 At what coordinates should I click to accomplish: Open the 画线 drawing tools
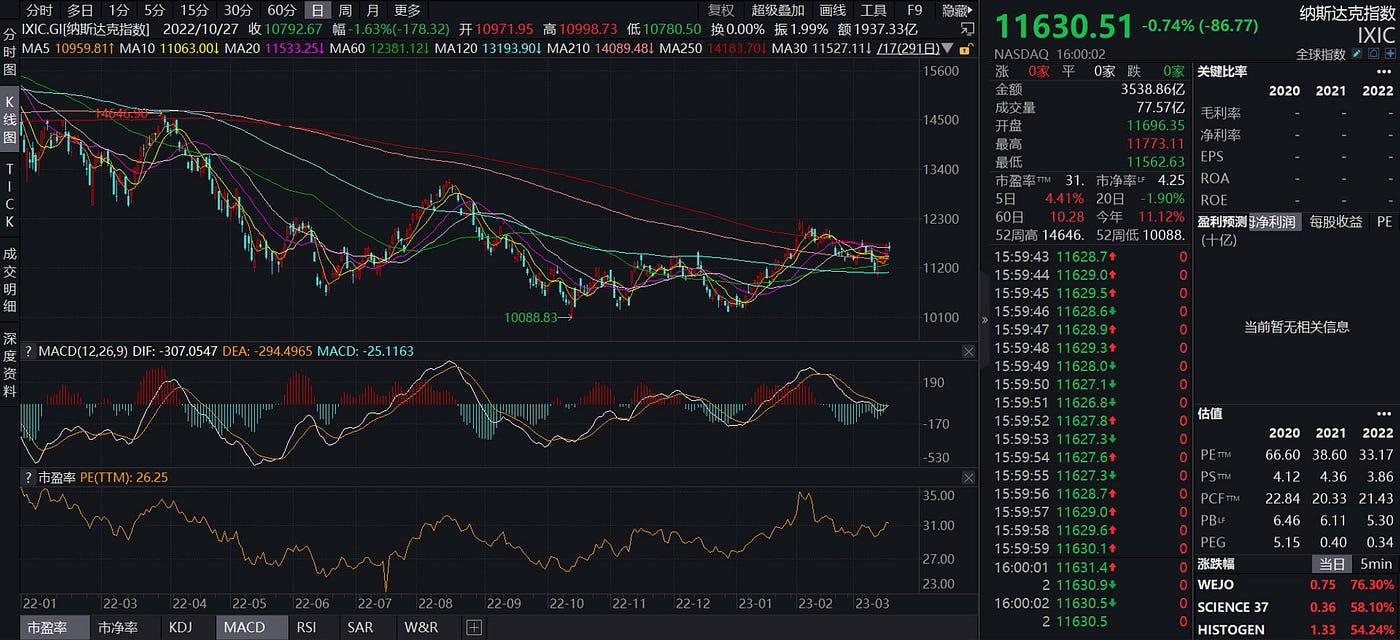tap(833, 10)
